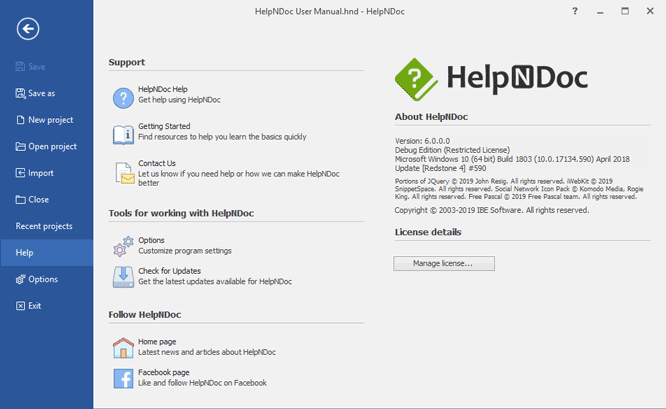Click the Save as disk icon
This screenshot has height=409, width=666.
[x=20, y=93]
